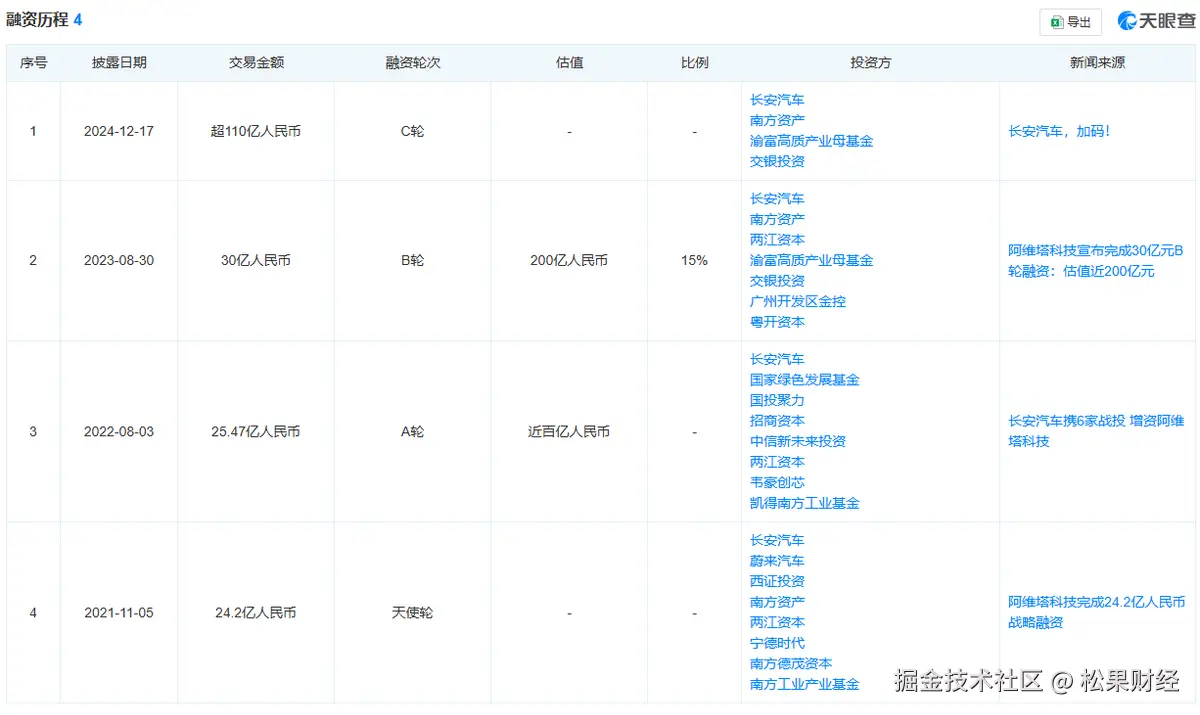Screen dimensions: 1200x715
Task: Open the 南方德茂资本 investor link
Action: click(791, 663)
